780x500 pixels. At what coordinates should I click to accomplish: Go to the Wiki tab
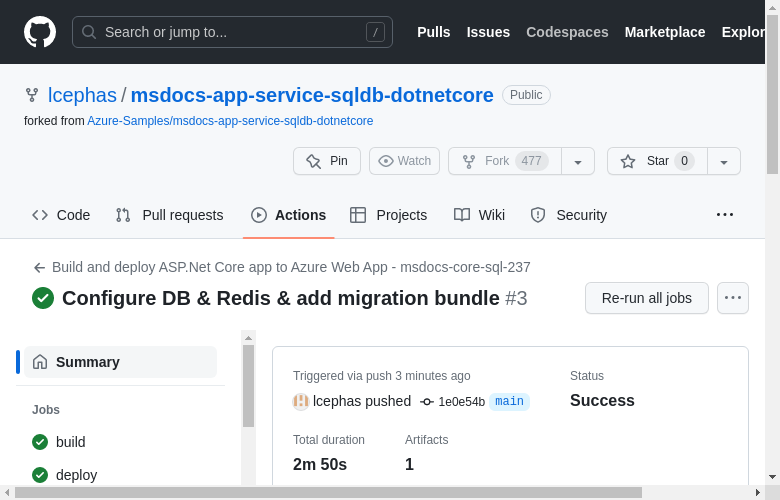coord(480,215)
